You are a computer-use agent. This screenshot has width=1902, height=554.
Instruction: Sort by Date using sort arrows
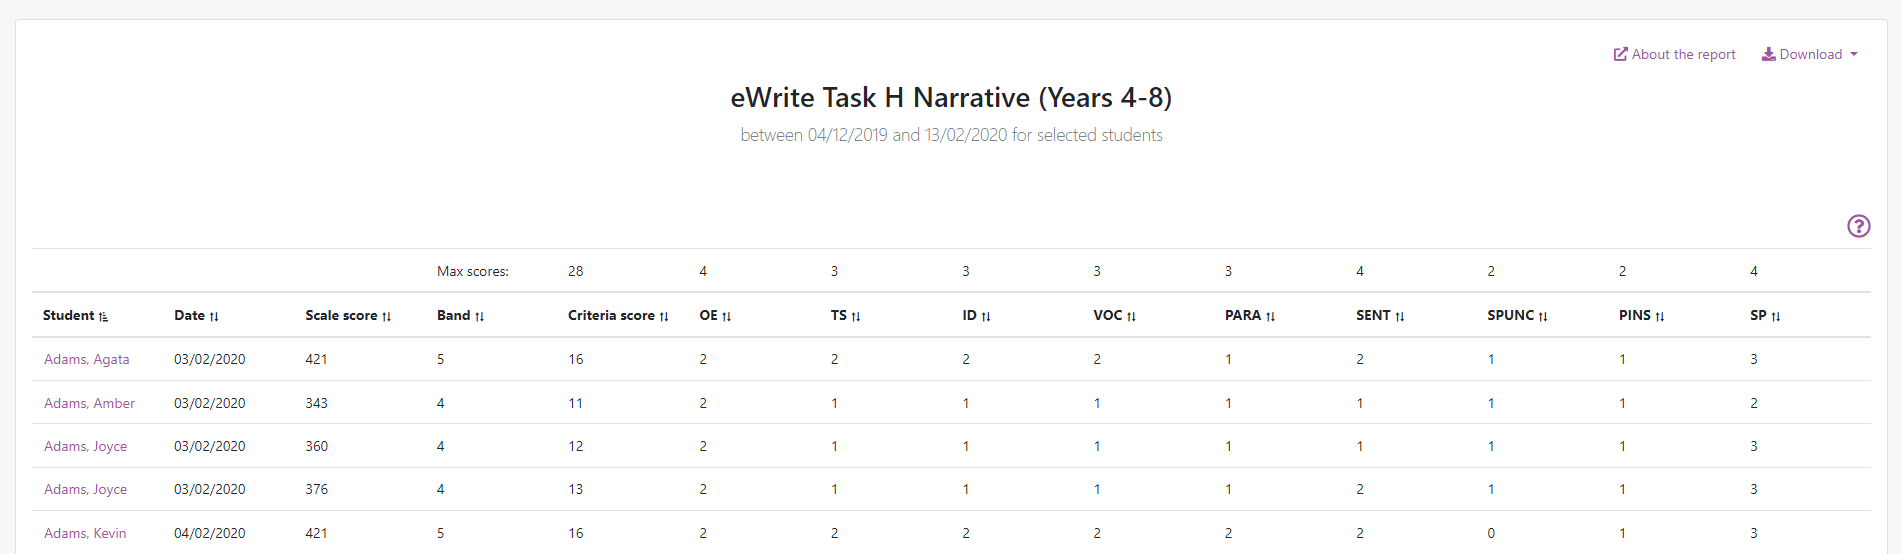pos(214,317)
